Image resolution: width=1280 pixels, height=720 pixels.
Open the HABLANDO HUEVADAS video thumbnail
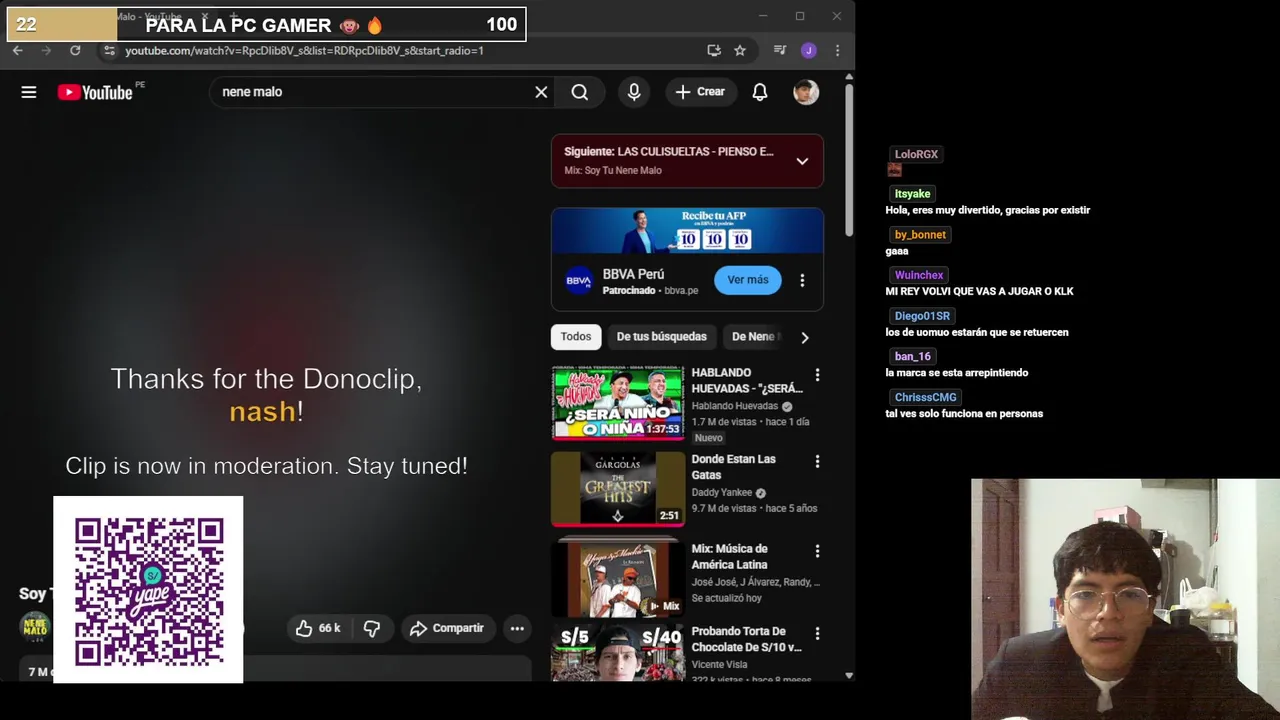pos(618,402)
